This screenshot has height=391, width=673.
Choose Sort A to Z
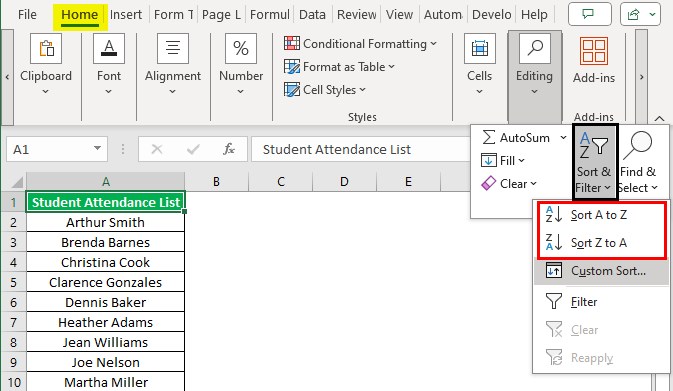click(602, 215)
